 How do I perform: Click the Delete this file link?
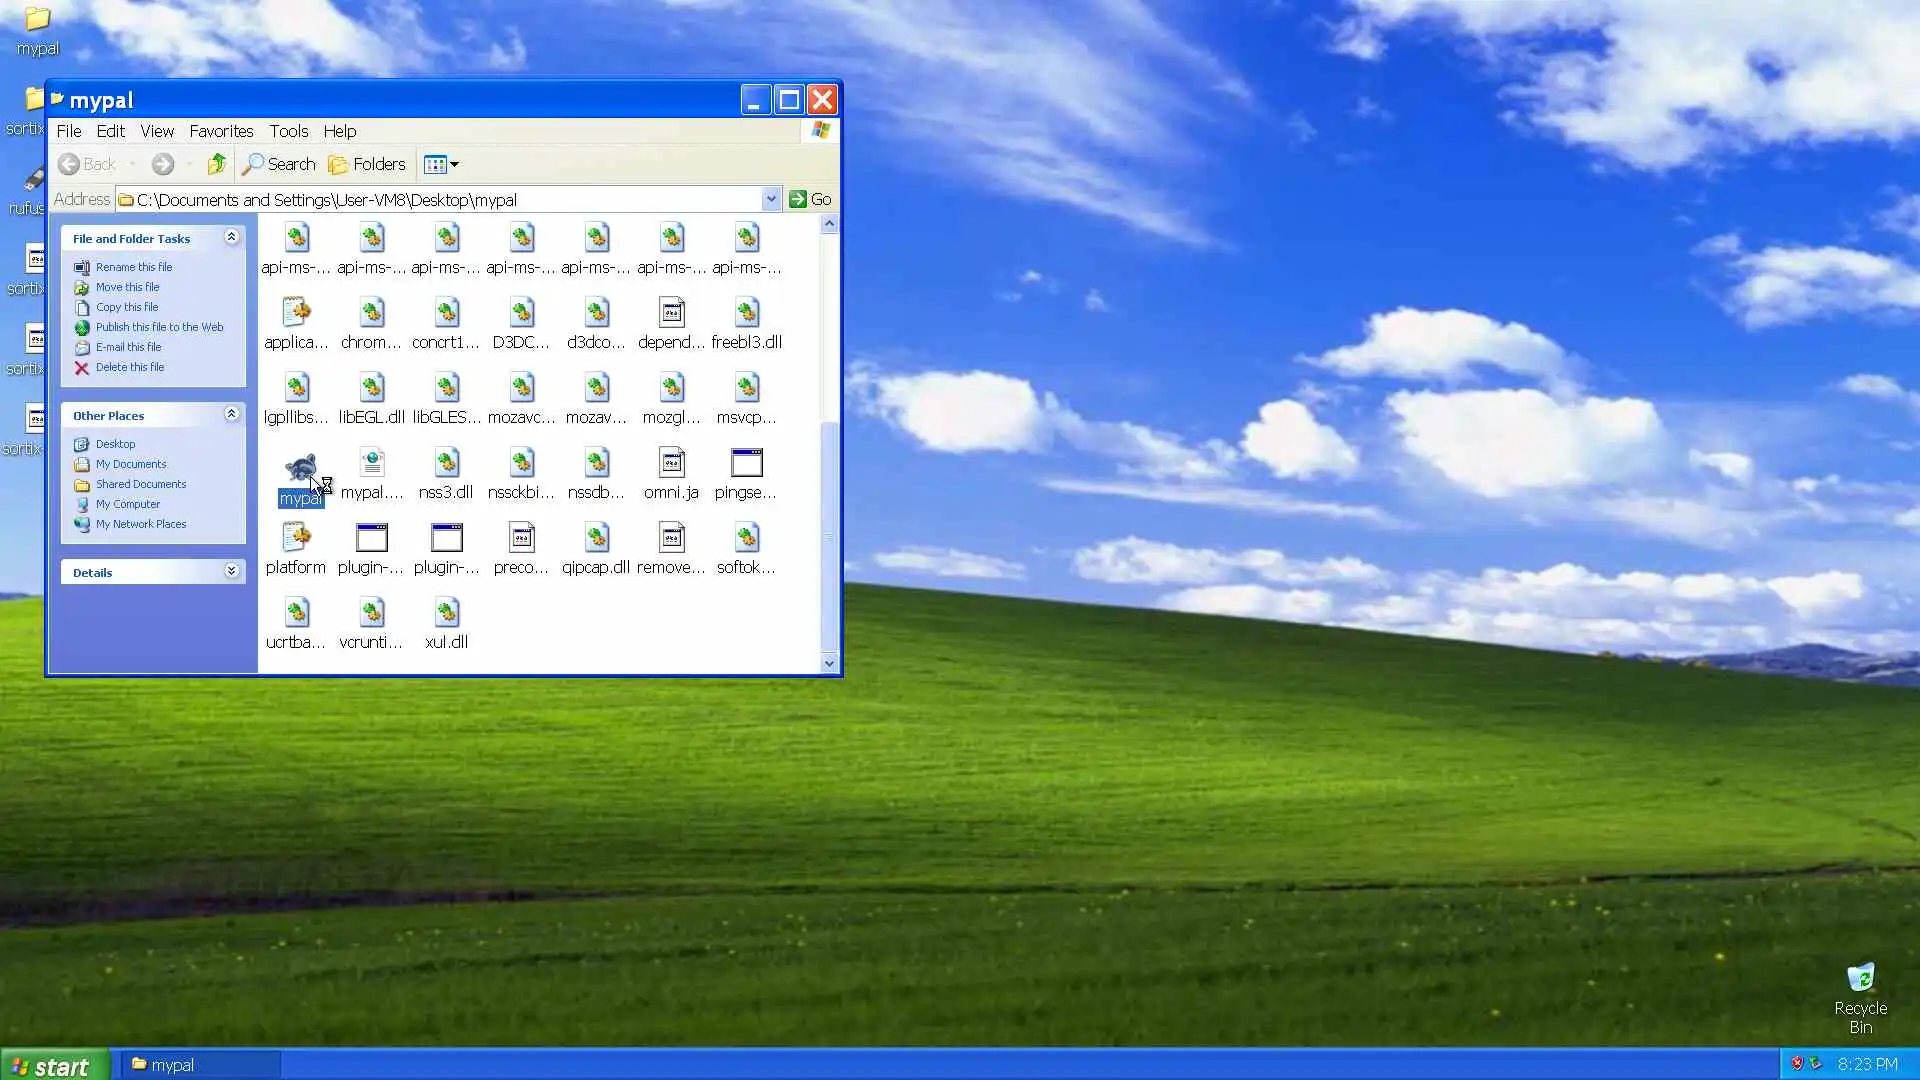point(130,367)
